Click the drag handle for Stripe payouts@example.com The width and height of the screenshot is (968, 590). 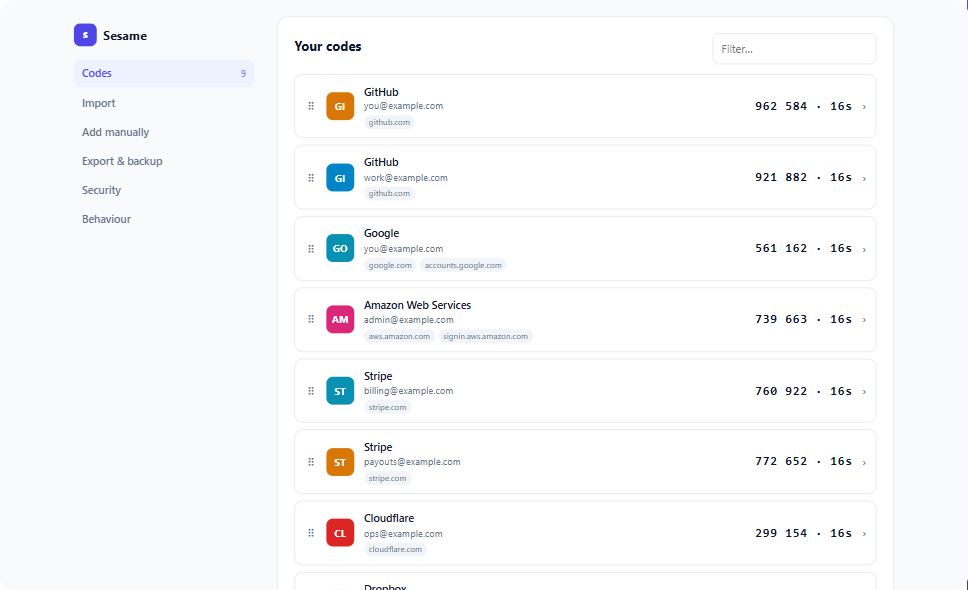(311, 462)
